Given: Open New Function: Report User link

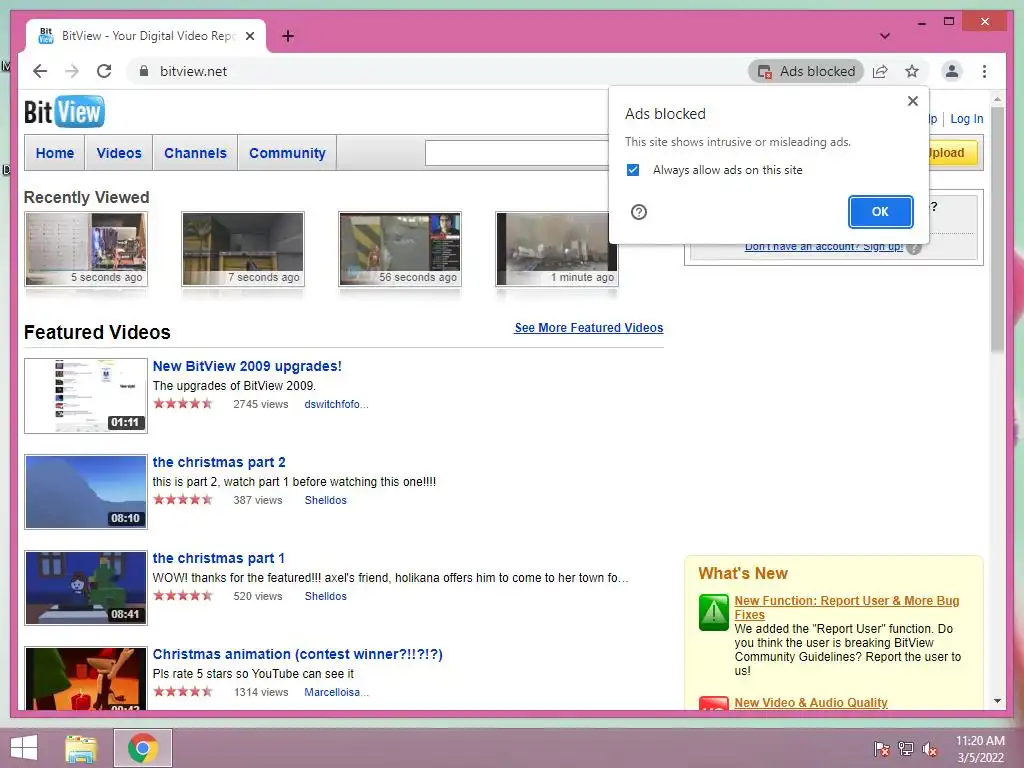Looking at the screenshot, I should coord(846,607).
